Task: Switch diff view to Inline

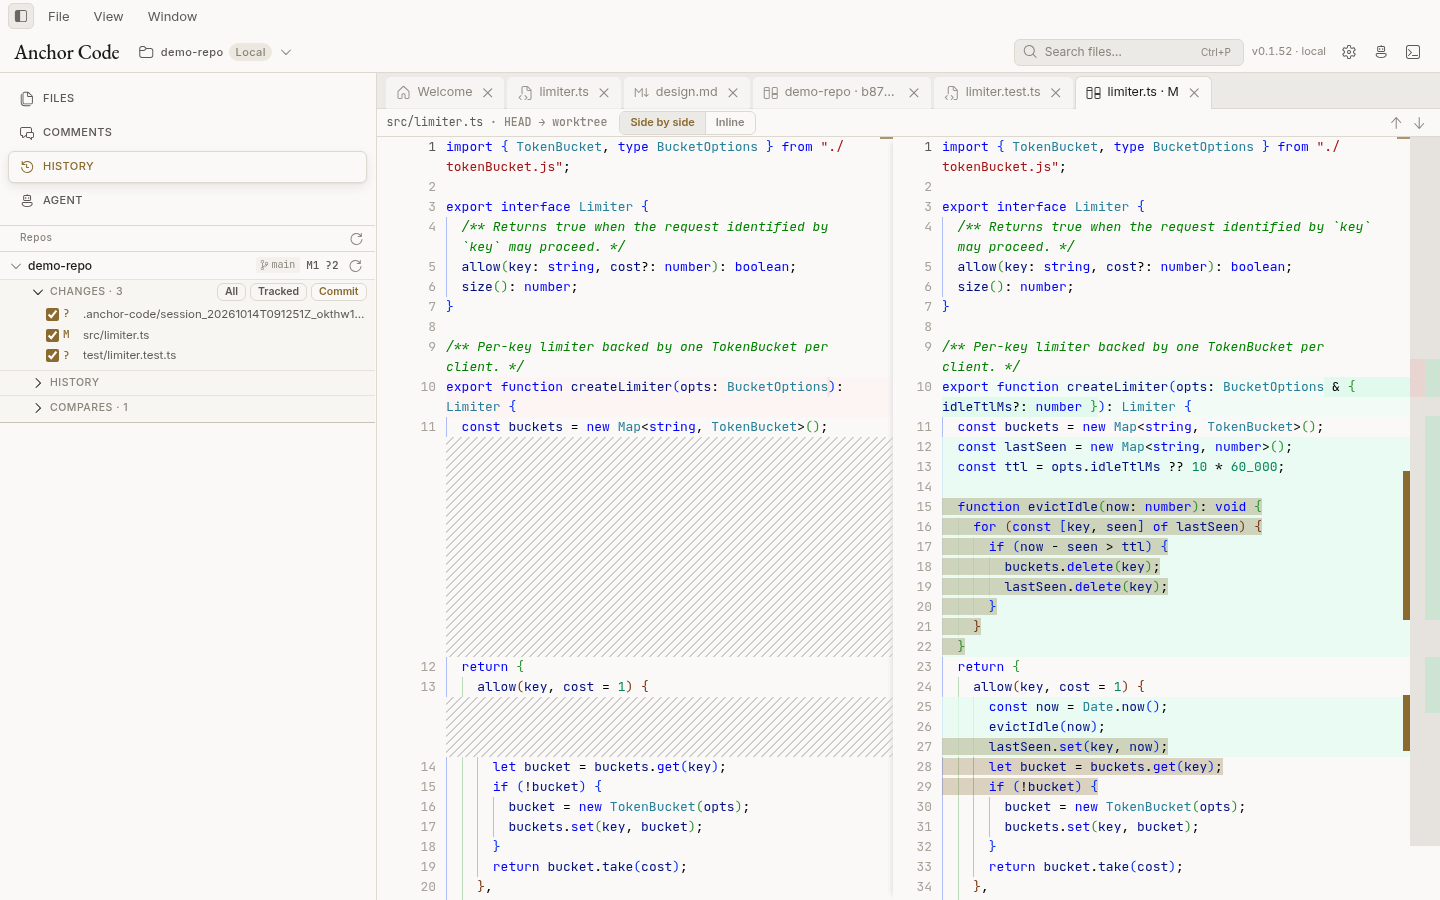Action: click(x=730, y=123)
